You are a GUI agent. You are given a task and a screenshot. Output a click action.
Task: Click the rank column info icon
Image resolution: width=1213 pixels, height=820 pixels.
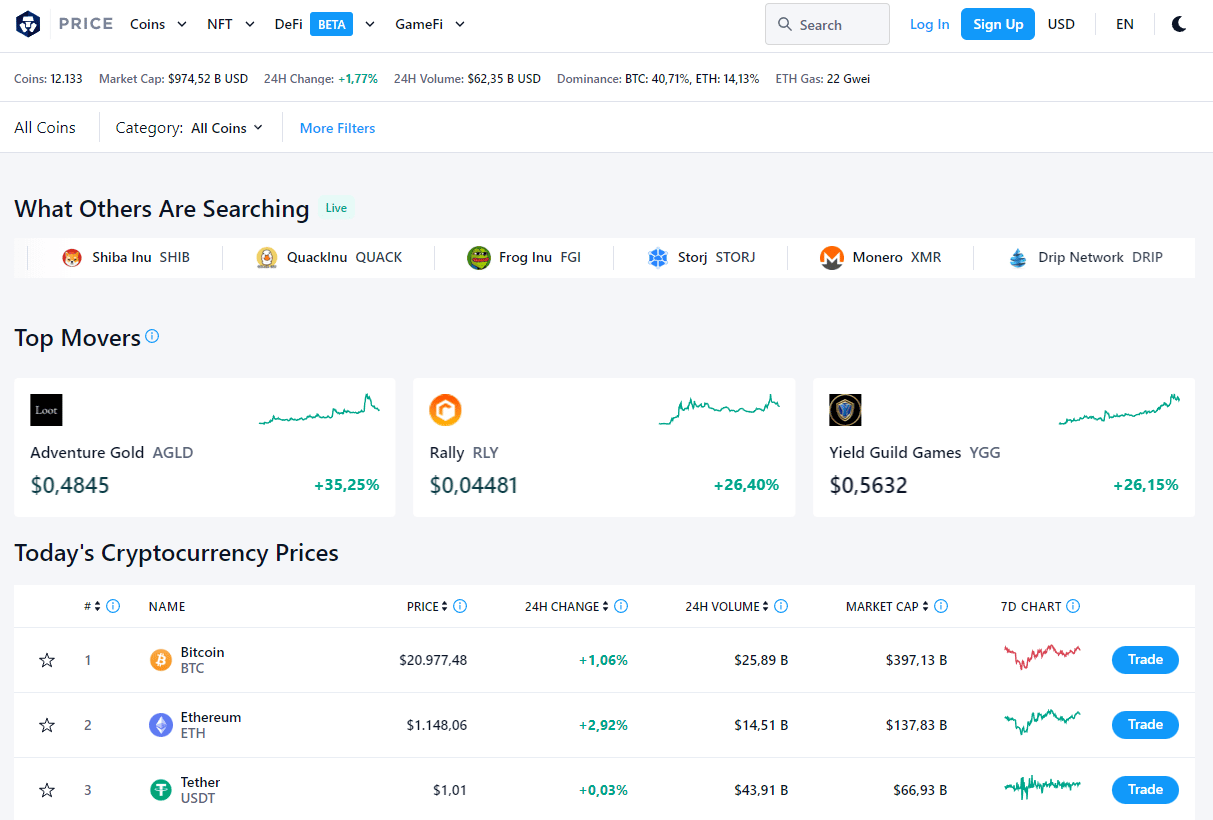pos(113,606)
